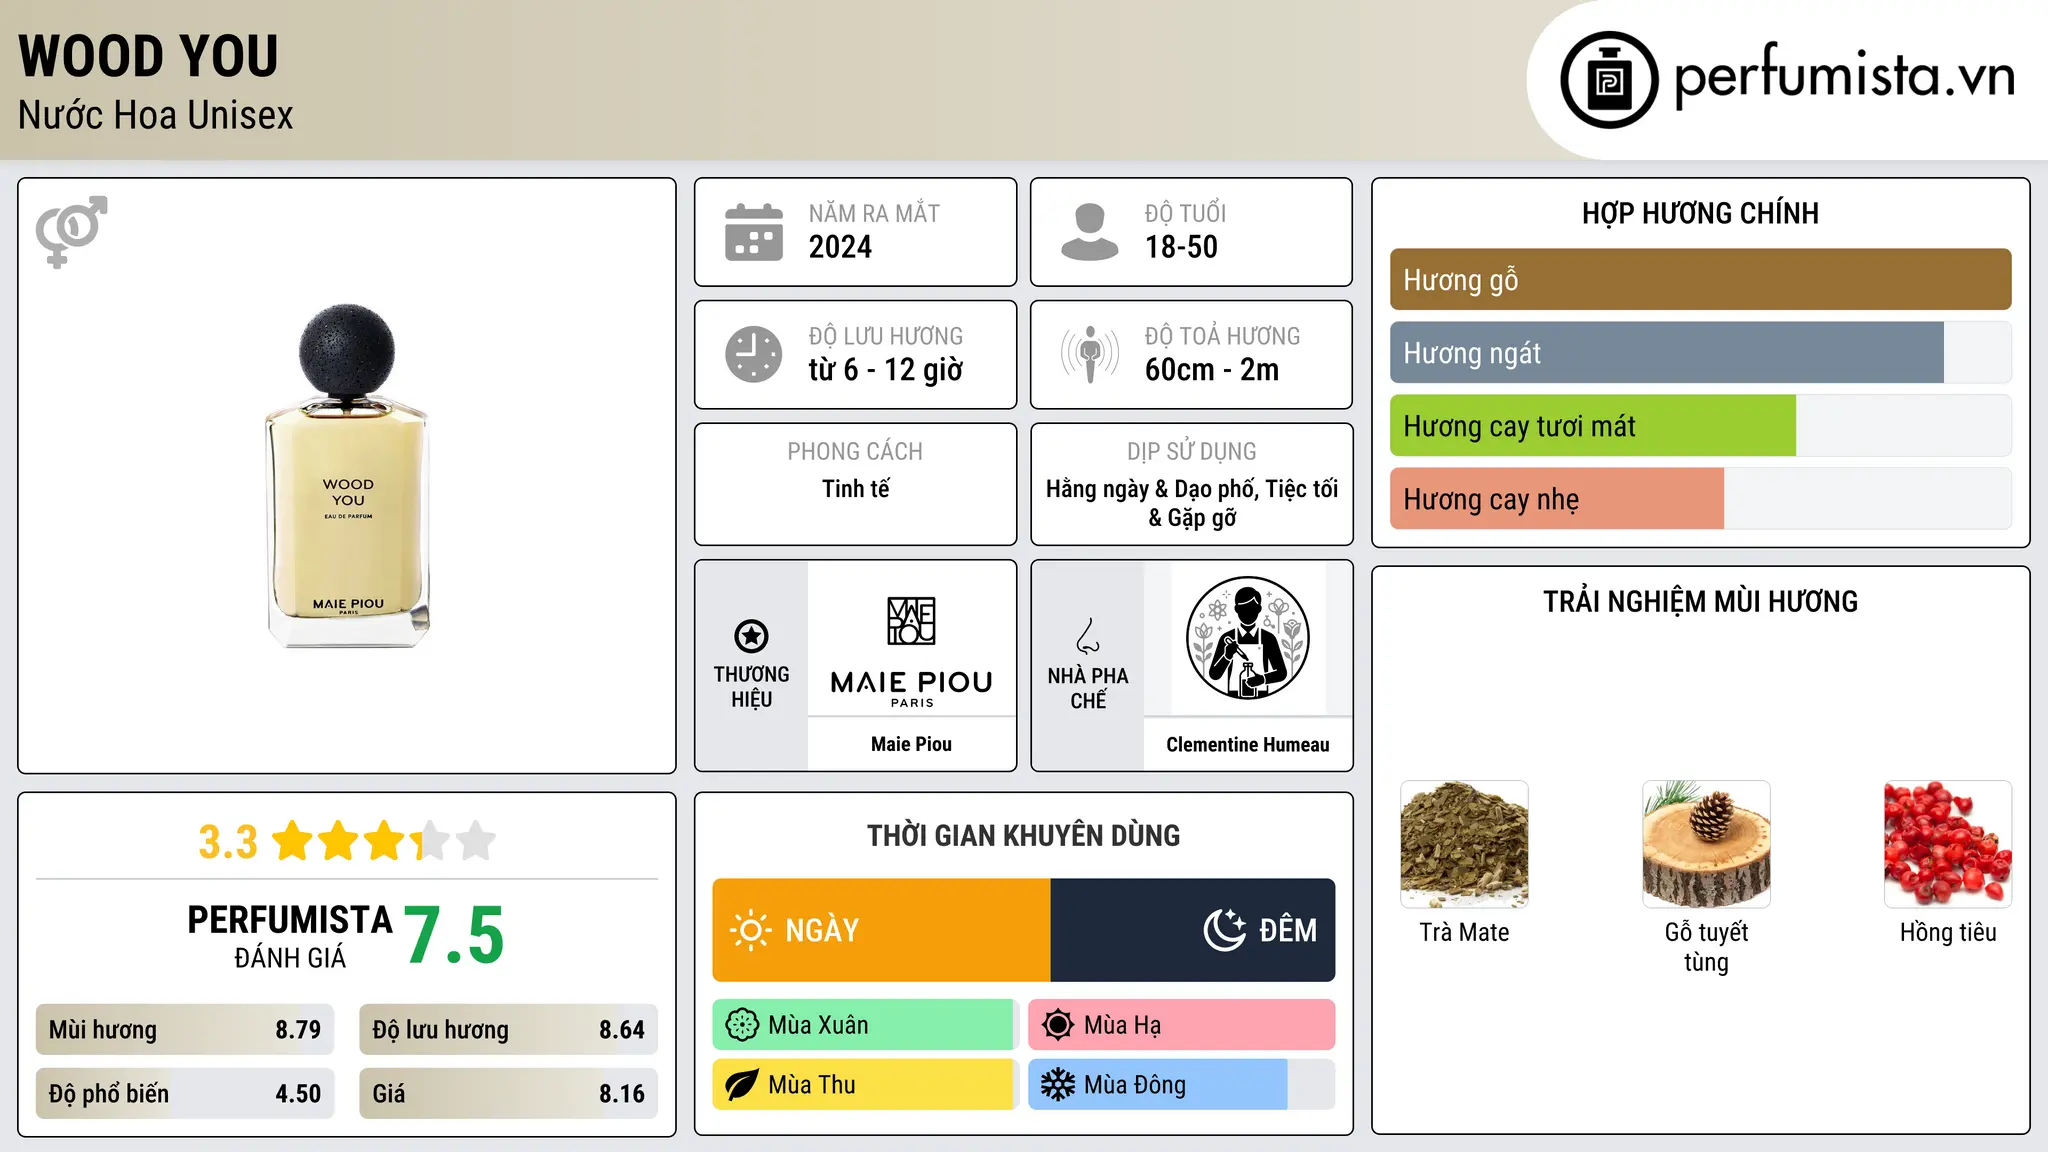The height and width of the screenshot is (1152, 2048).
Task: Click the first gold rating star
Action: [x=293, y=840]
